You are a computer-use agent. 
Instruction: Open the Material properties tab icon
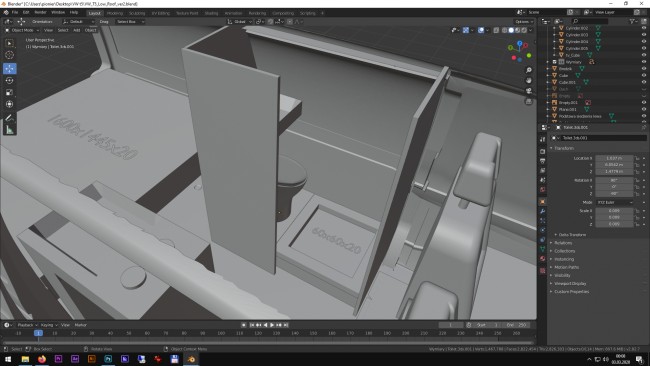[x=543, y=259]
